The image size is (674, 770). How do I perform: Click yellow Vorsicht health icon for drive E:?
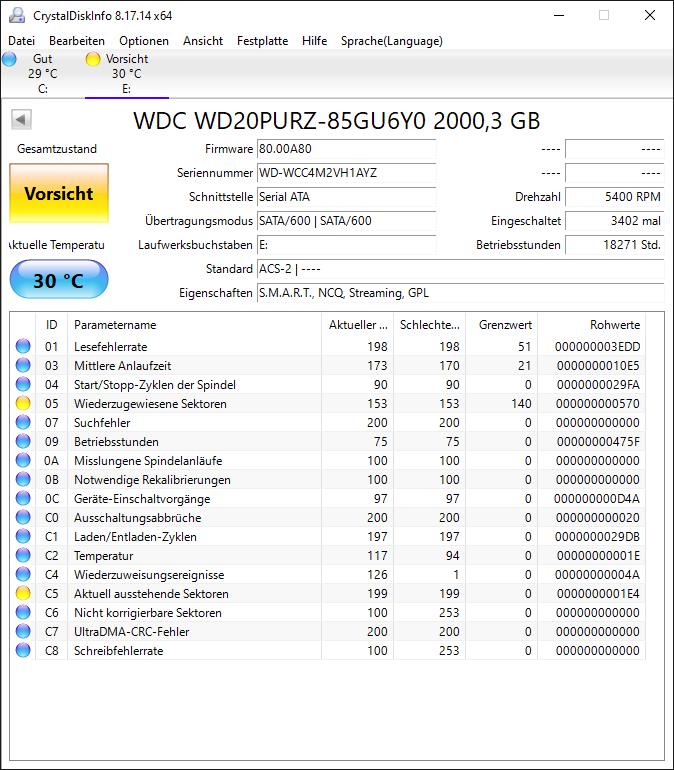(x=92, y=59)
